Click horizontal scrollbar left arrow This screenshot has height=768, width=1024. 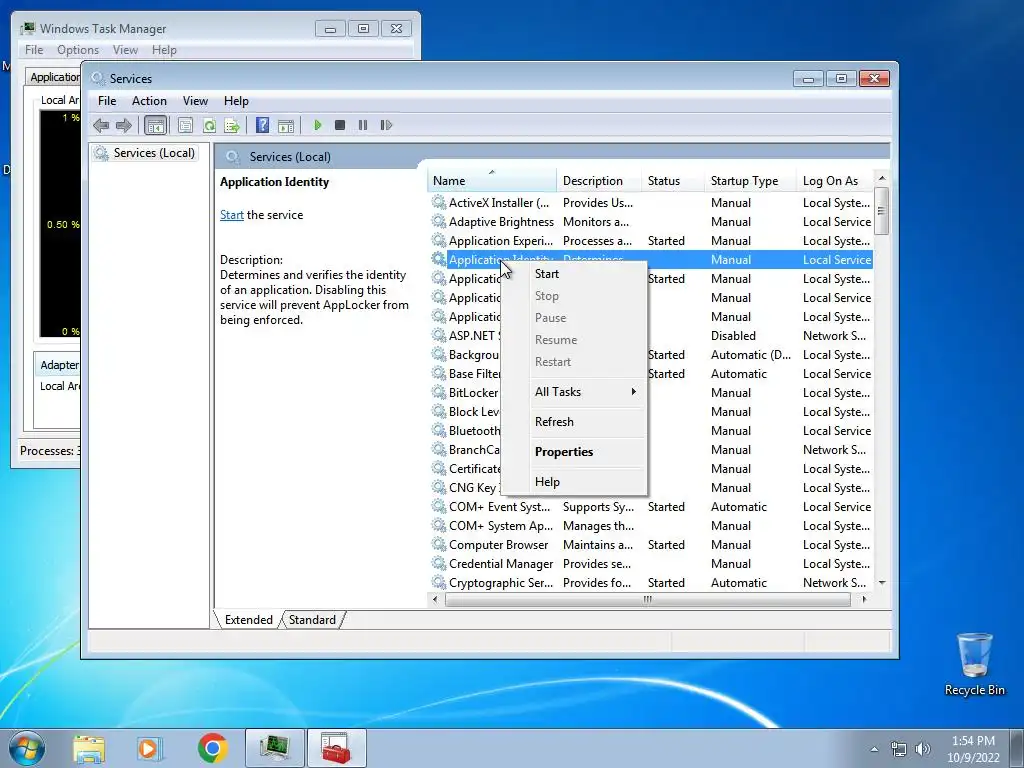pos(435,600)
